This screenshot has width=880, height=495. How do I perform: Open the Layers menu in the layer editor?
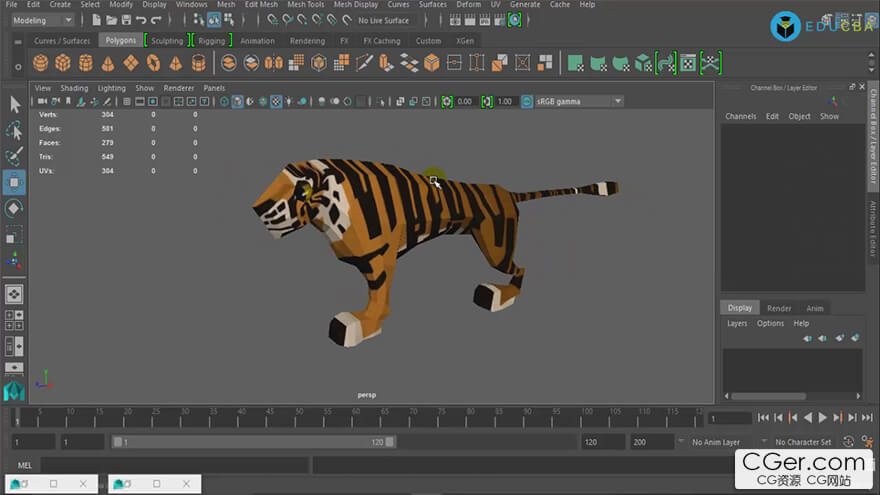(737, 323)
